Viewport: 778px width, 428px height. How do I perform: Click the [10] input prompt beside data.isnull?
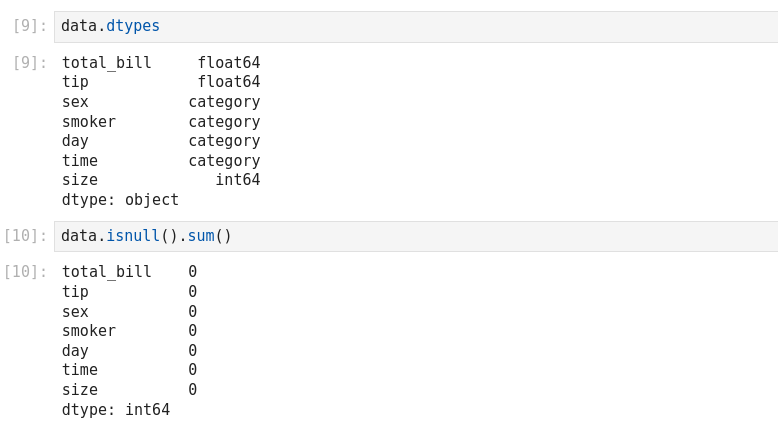point(25,237)
